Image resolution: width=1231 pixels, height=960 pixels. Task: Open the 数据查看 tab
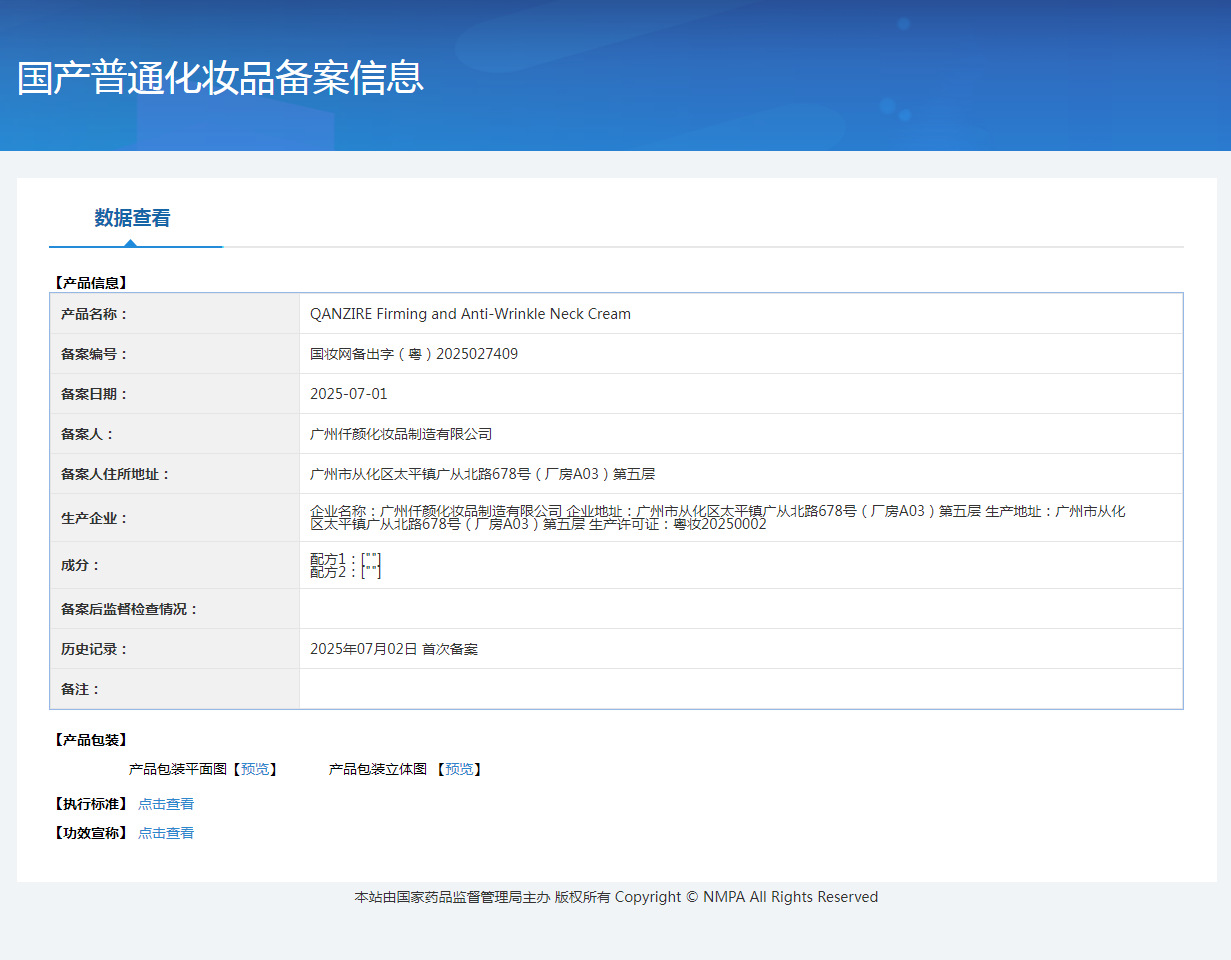(132, 218)
